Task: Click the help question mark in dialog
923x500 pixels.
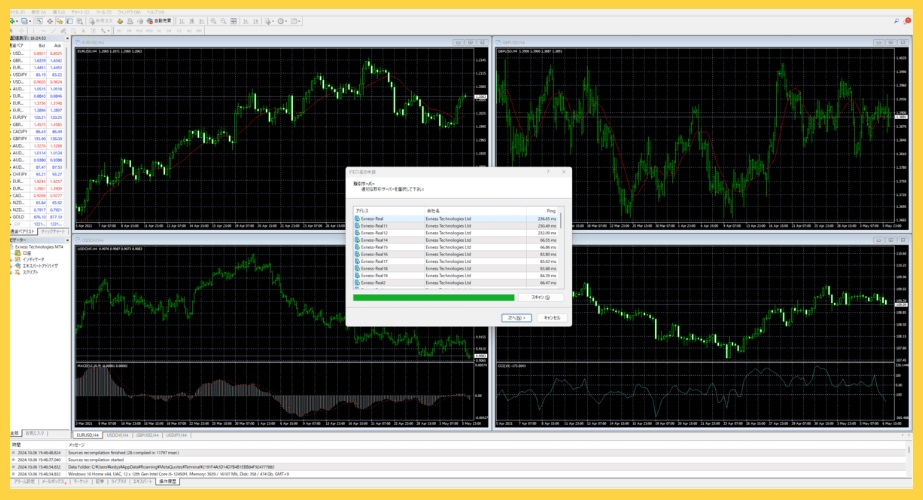Action: tap(547, 172)
